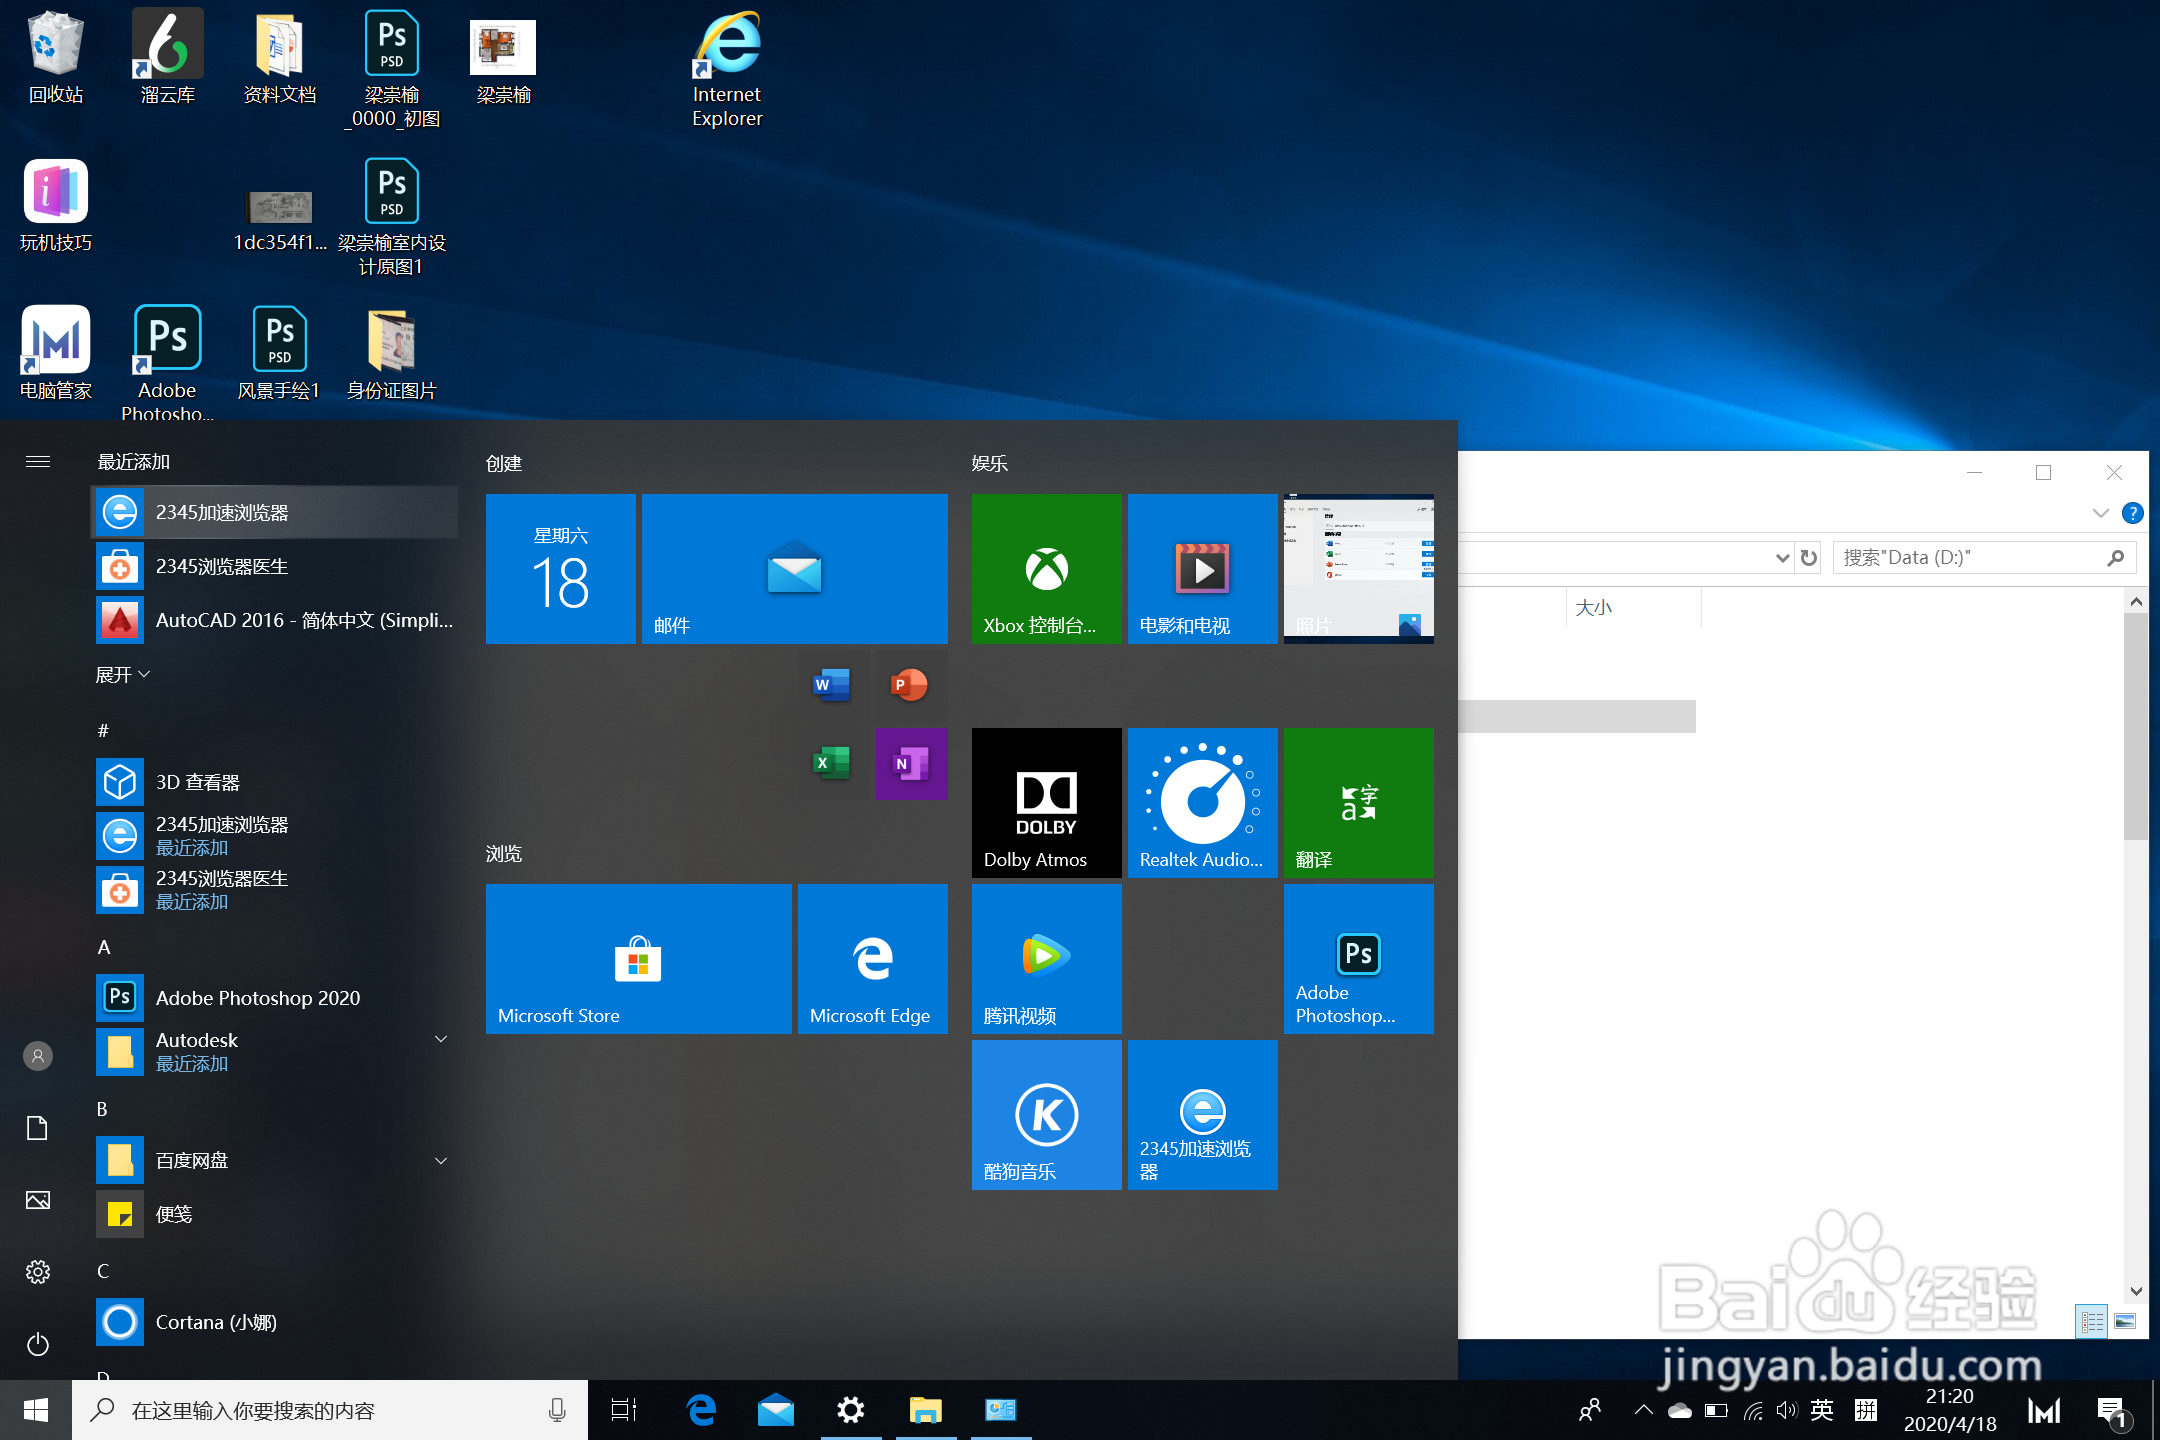Toggle the start menu hamburger expand button
2160x1440 pixels.
pyautogui.click(x=38, y=461)
